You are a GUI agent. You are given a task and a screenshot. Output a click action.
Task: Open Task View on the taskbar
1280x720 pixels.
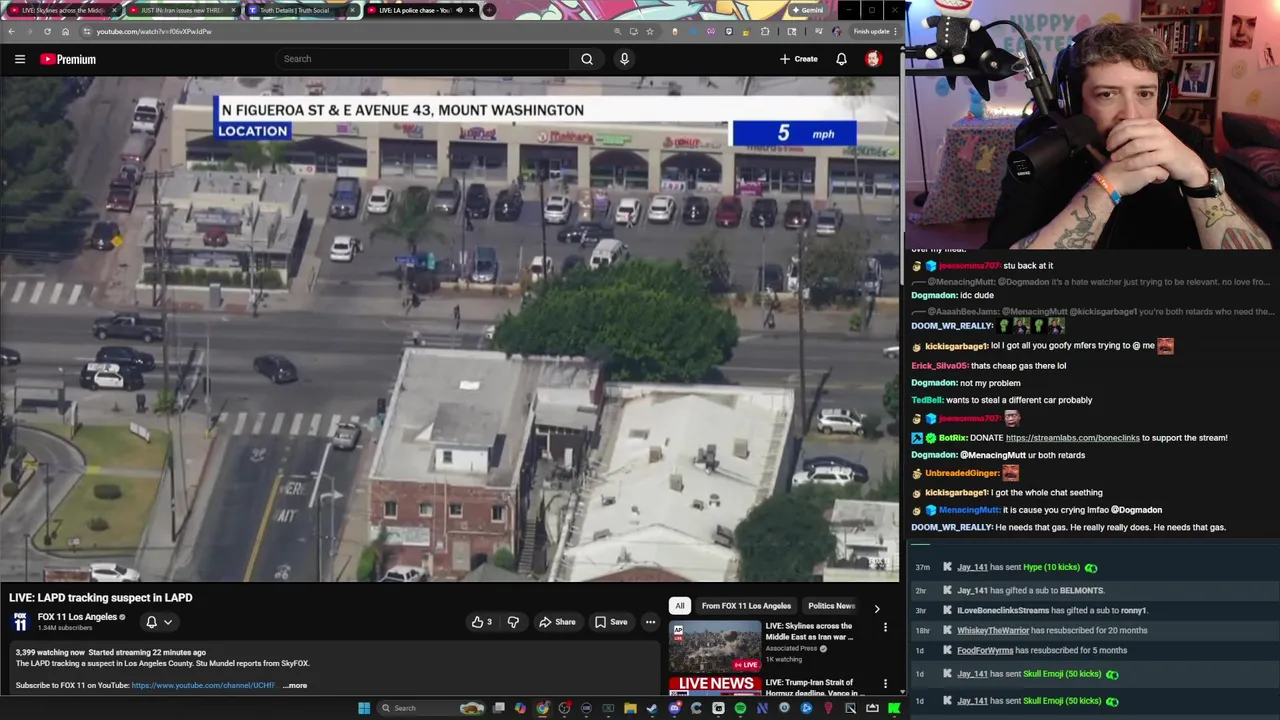499,708
